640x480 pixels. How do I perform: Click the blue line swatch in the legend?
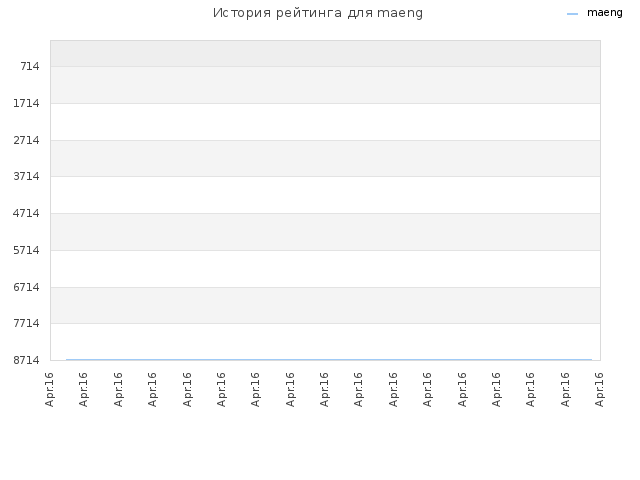click(x=572, y=14)
